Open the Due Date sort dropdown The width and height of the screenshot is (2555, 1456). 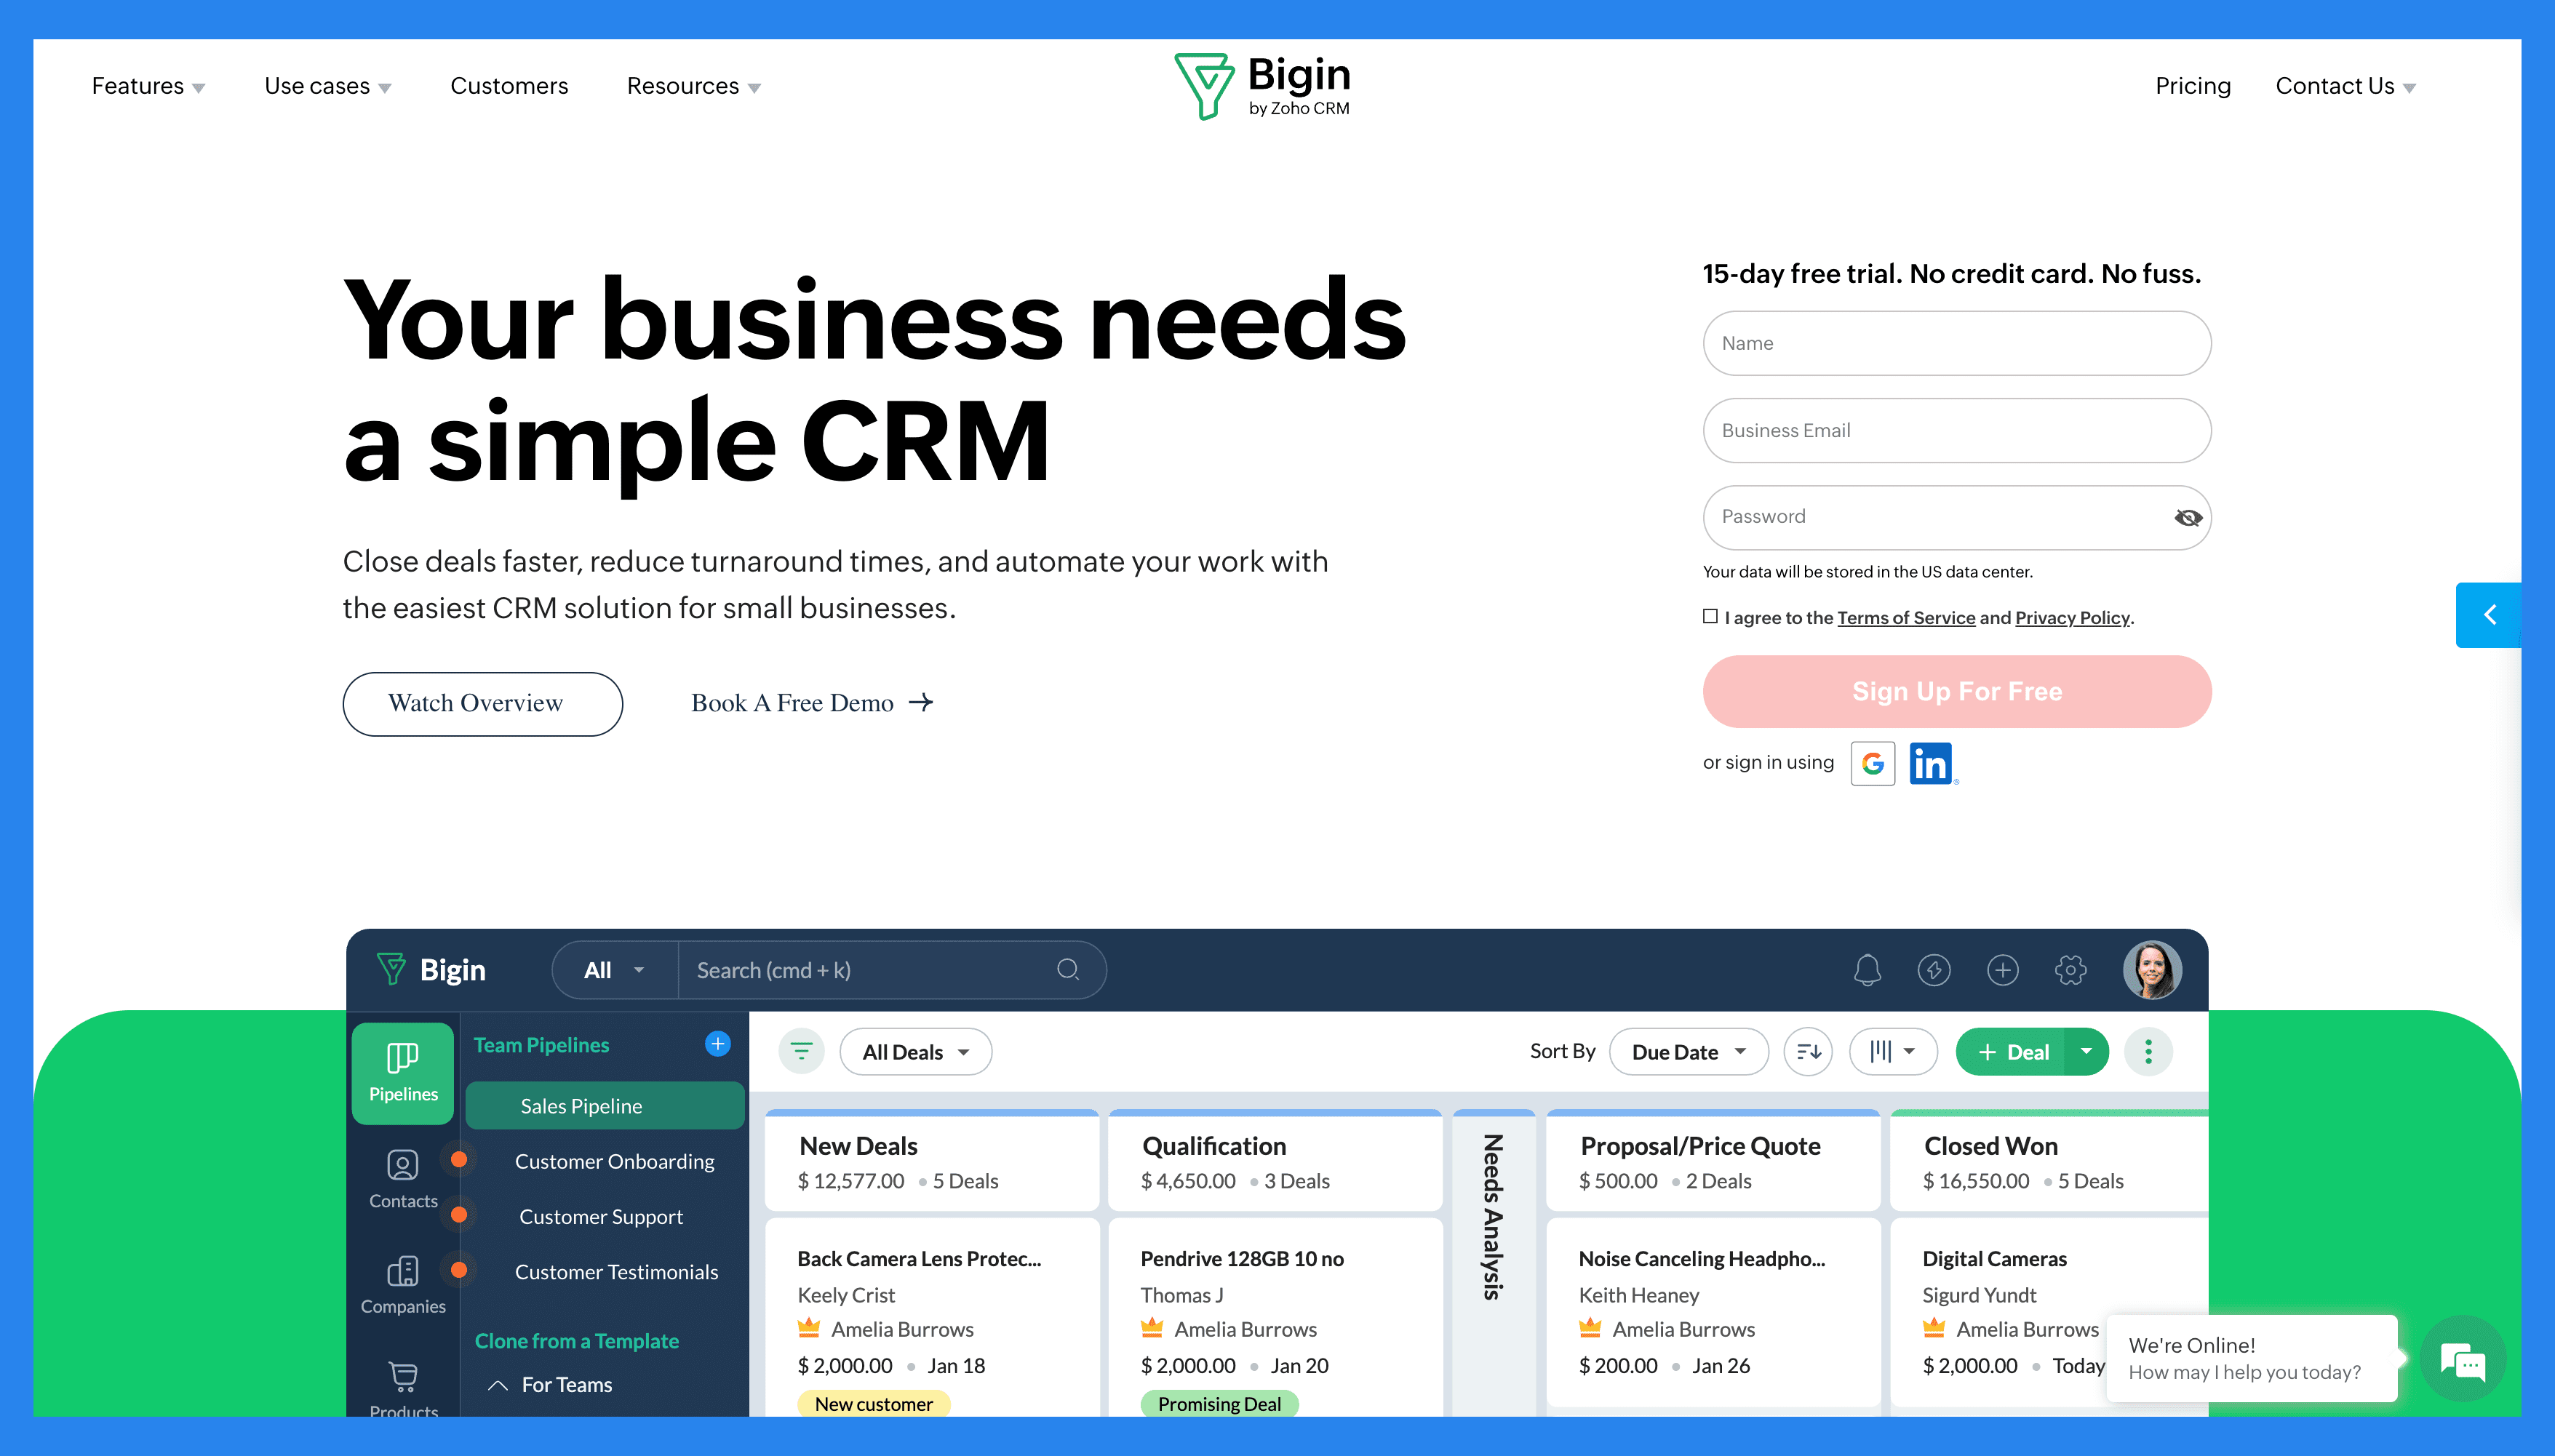coord(1689,1052)
